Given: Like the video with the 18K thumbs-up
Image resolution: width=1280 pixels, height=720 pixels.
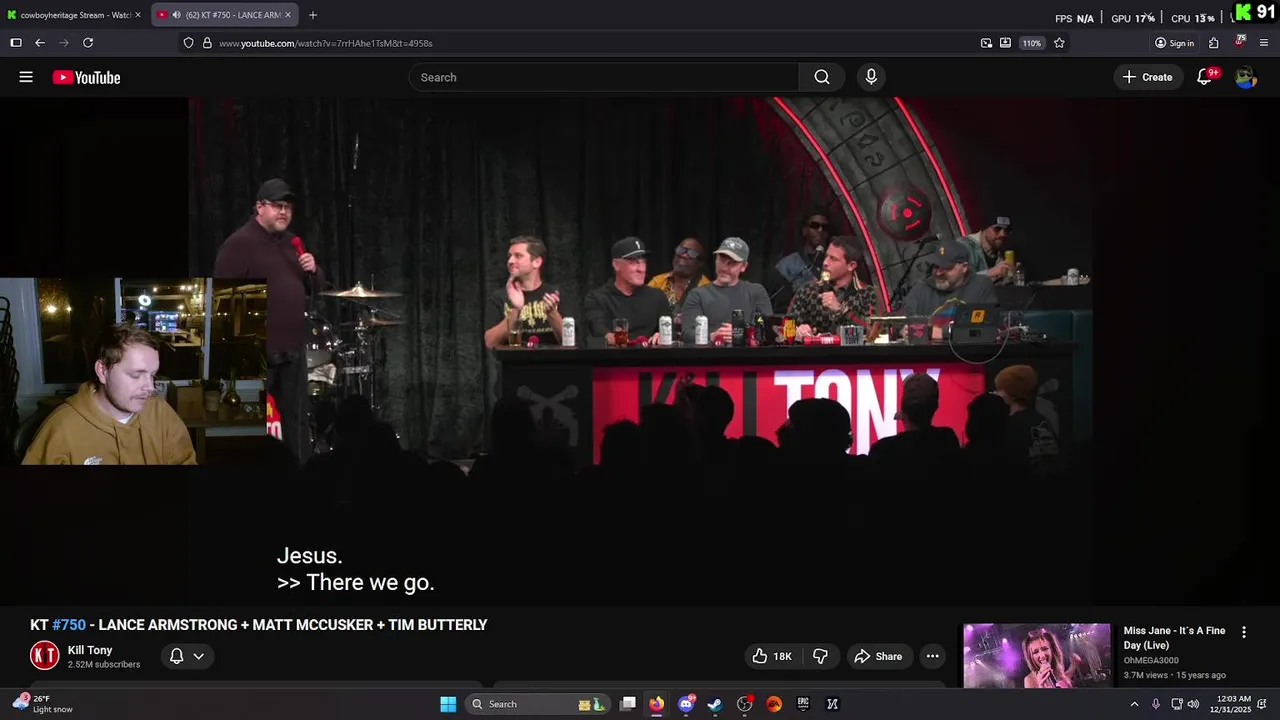Looking at the screenshot, I should 771,656.
